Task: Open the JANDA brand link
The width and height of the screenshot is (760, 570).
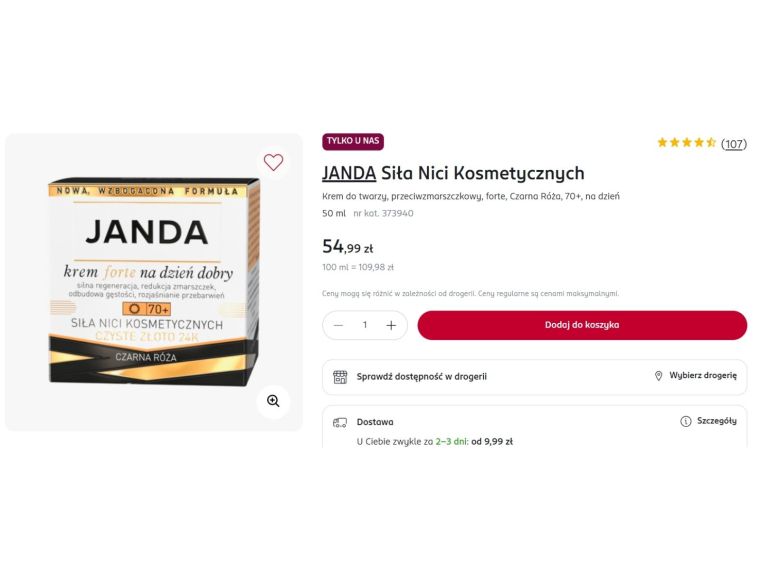Action: coord(349,173)
